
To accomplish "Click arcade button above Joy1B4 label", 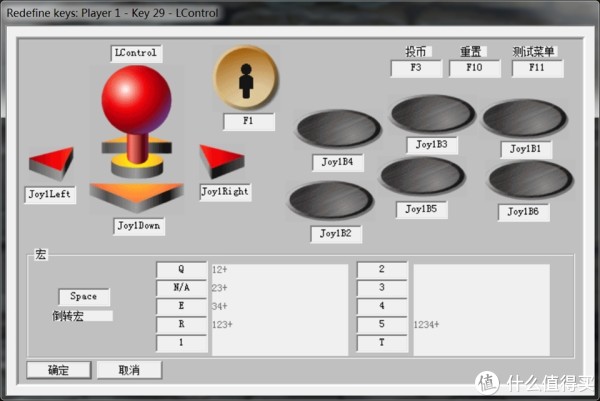I will (x=339, y=129).
